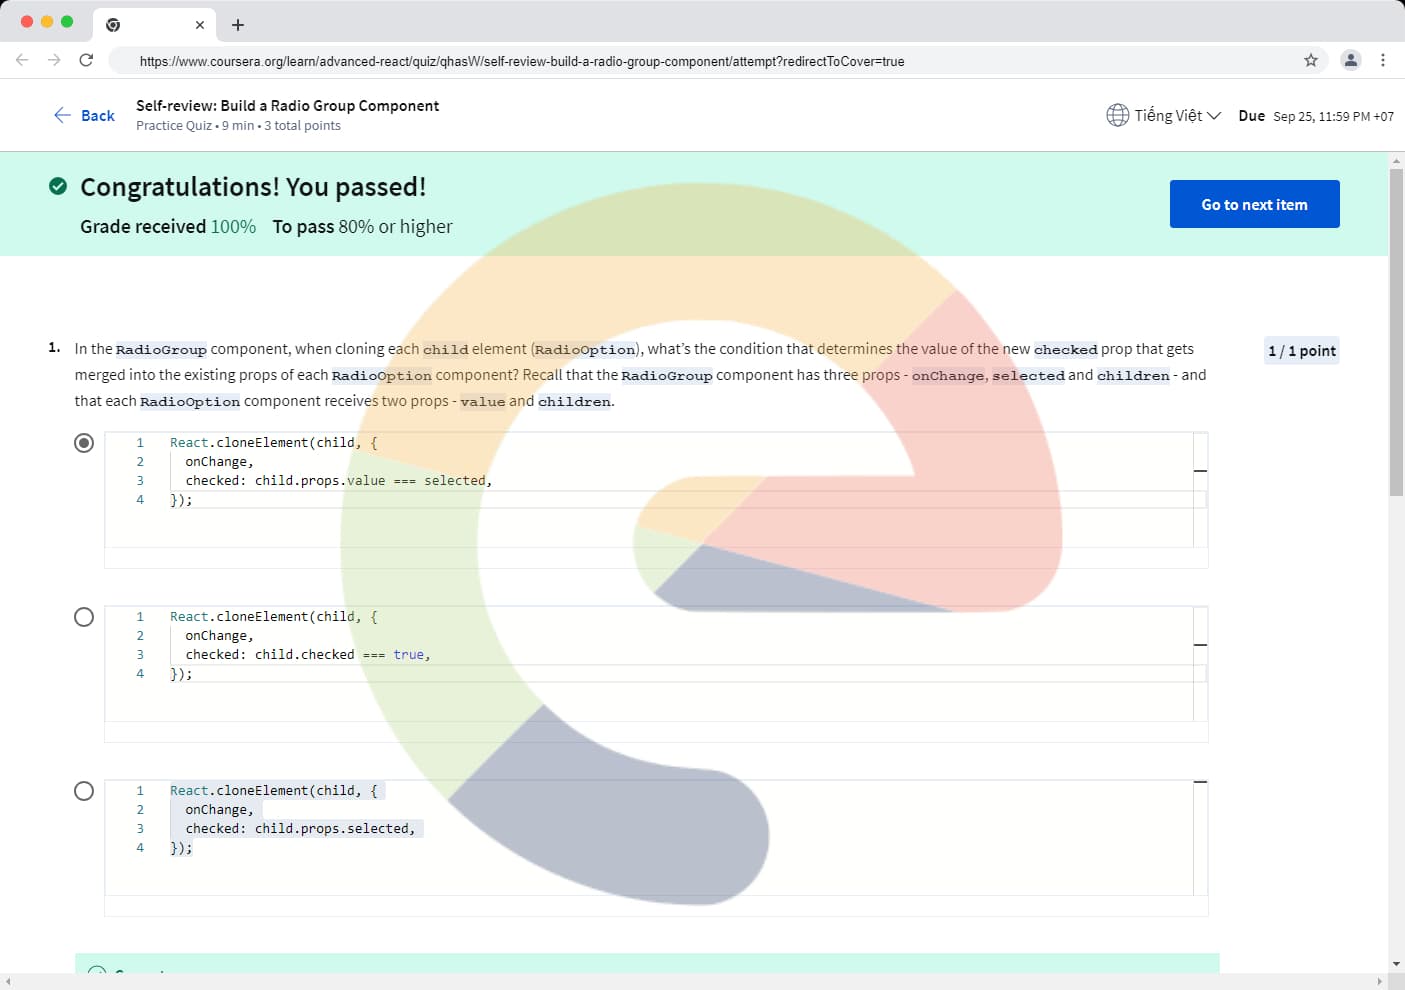Select the active Coursera browser tab
The height and width of the screenshot is (990, 1405).
point(155,25)
